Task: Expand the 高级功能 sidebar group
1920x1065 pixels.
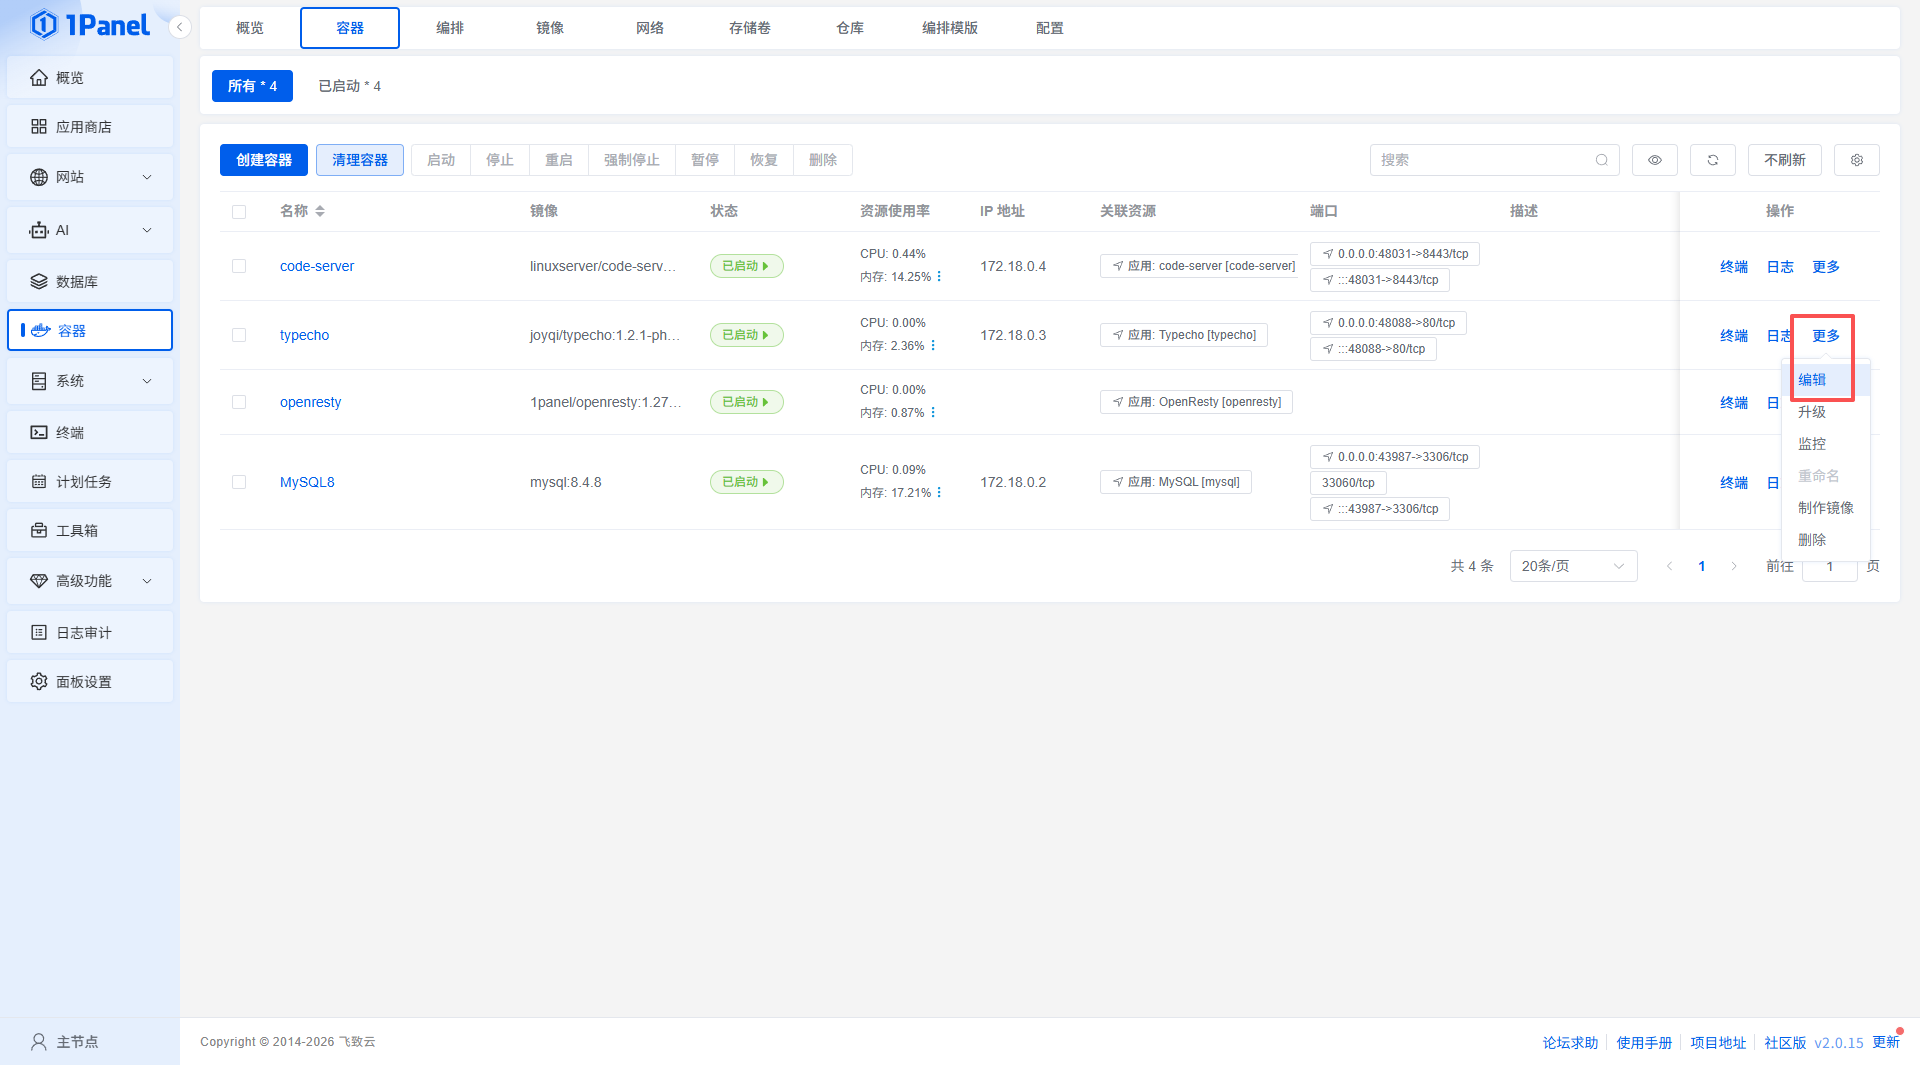Action: (90, 581)
